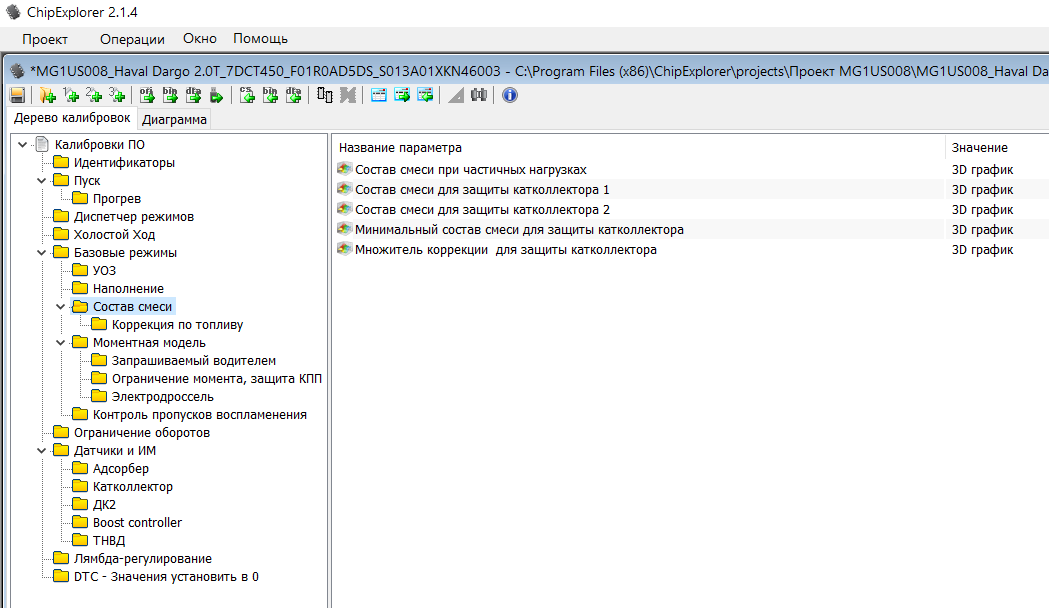Select the Лямбда-регулирование folder in tree
Image resolution: width=1049 pixels, height=608 pixels.
(x=142, y=559)
